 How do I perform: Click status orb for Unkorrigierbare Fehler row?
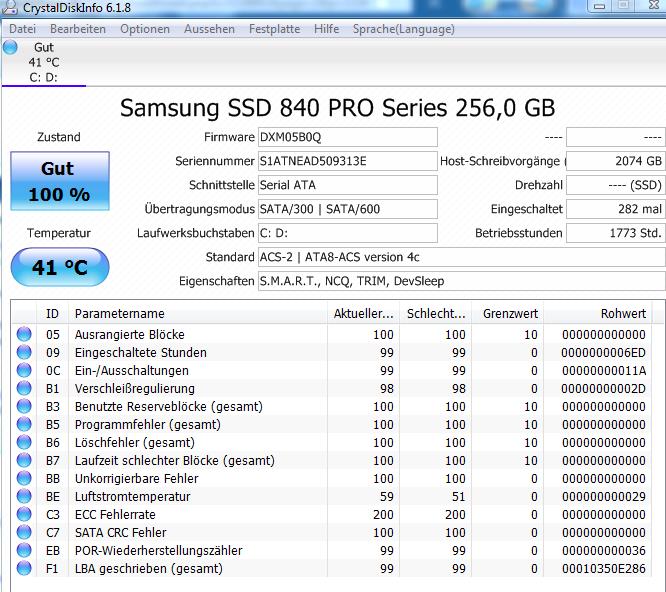click(x=24, y=478)
